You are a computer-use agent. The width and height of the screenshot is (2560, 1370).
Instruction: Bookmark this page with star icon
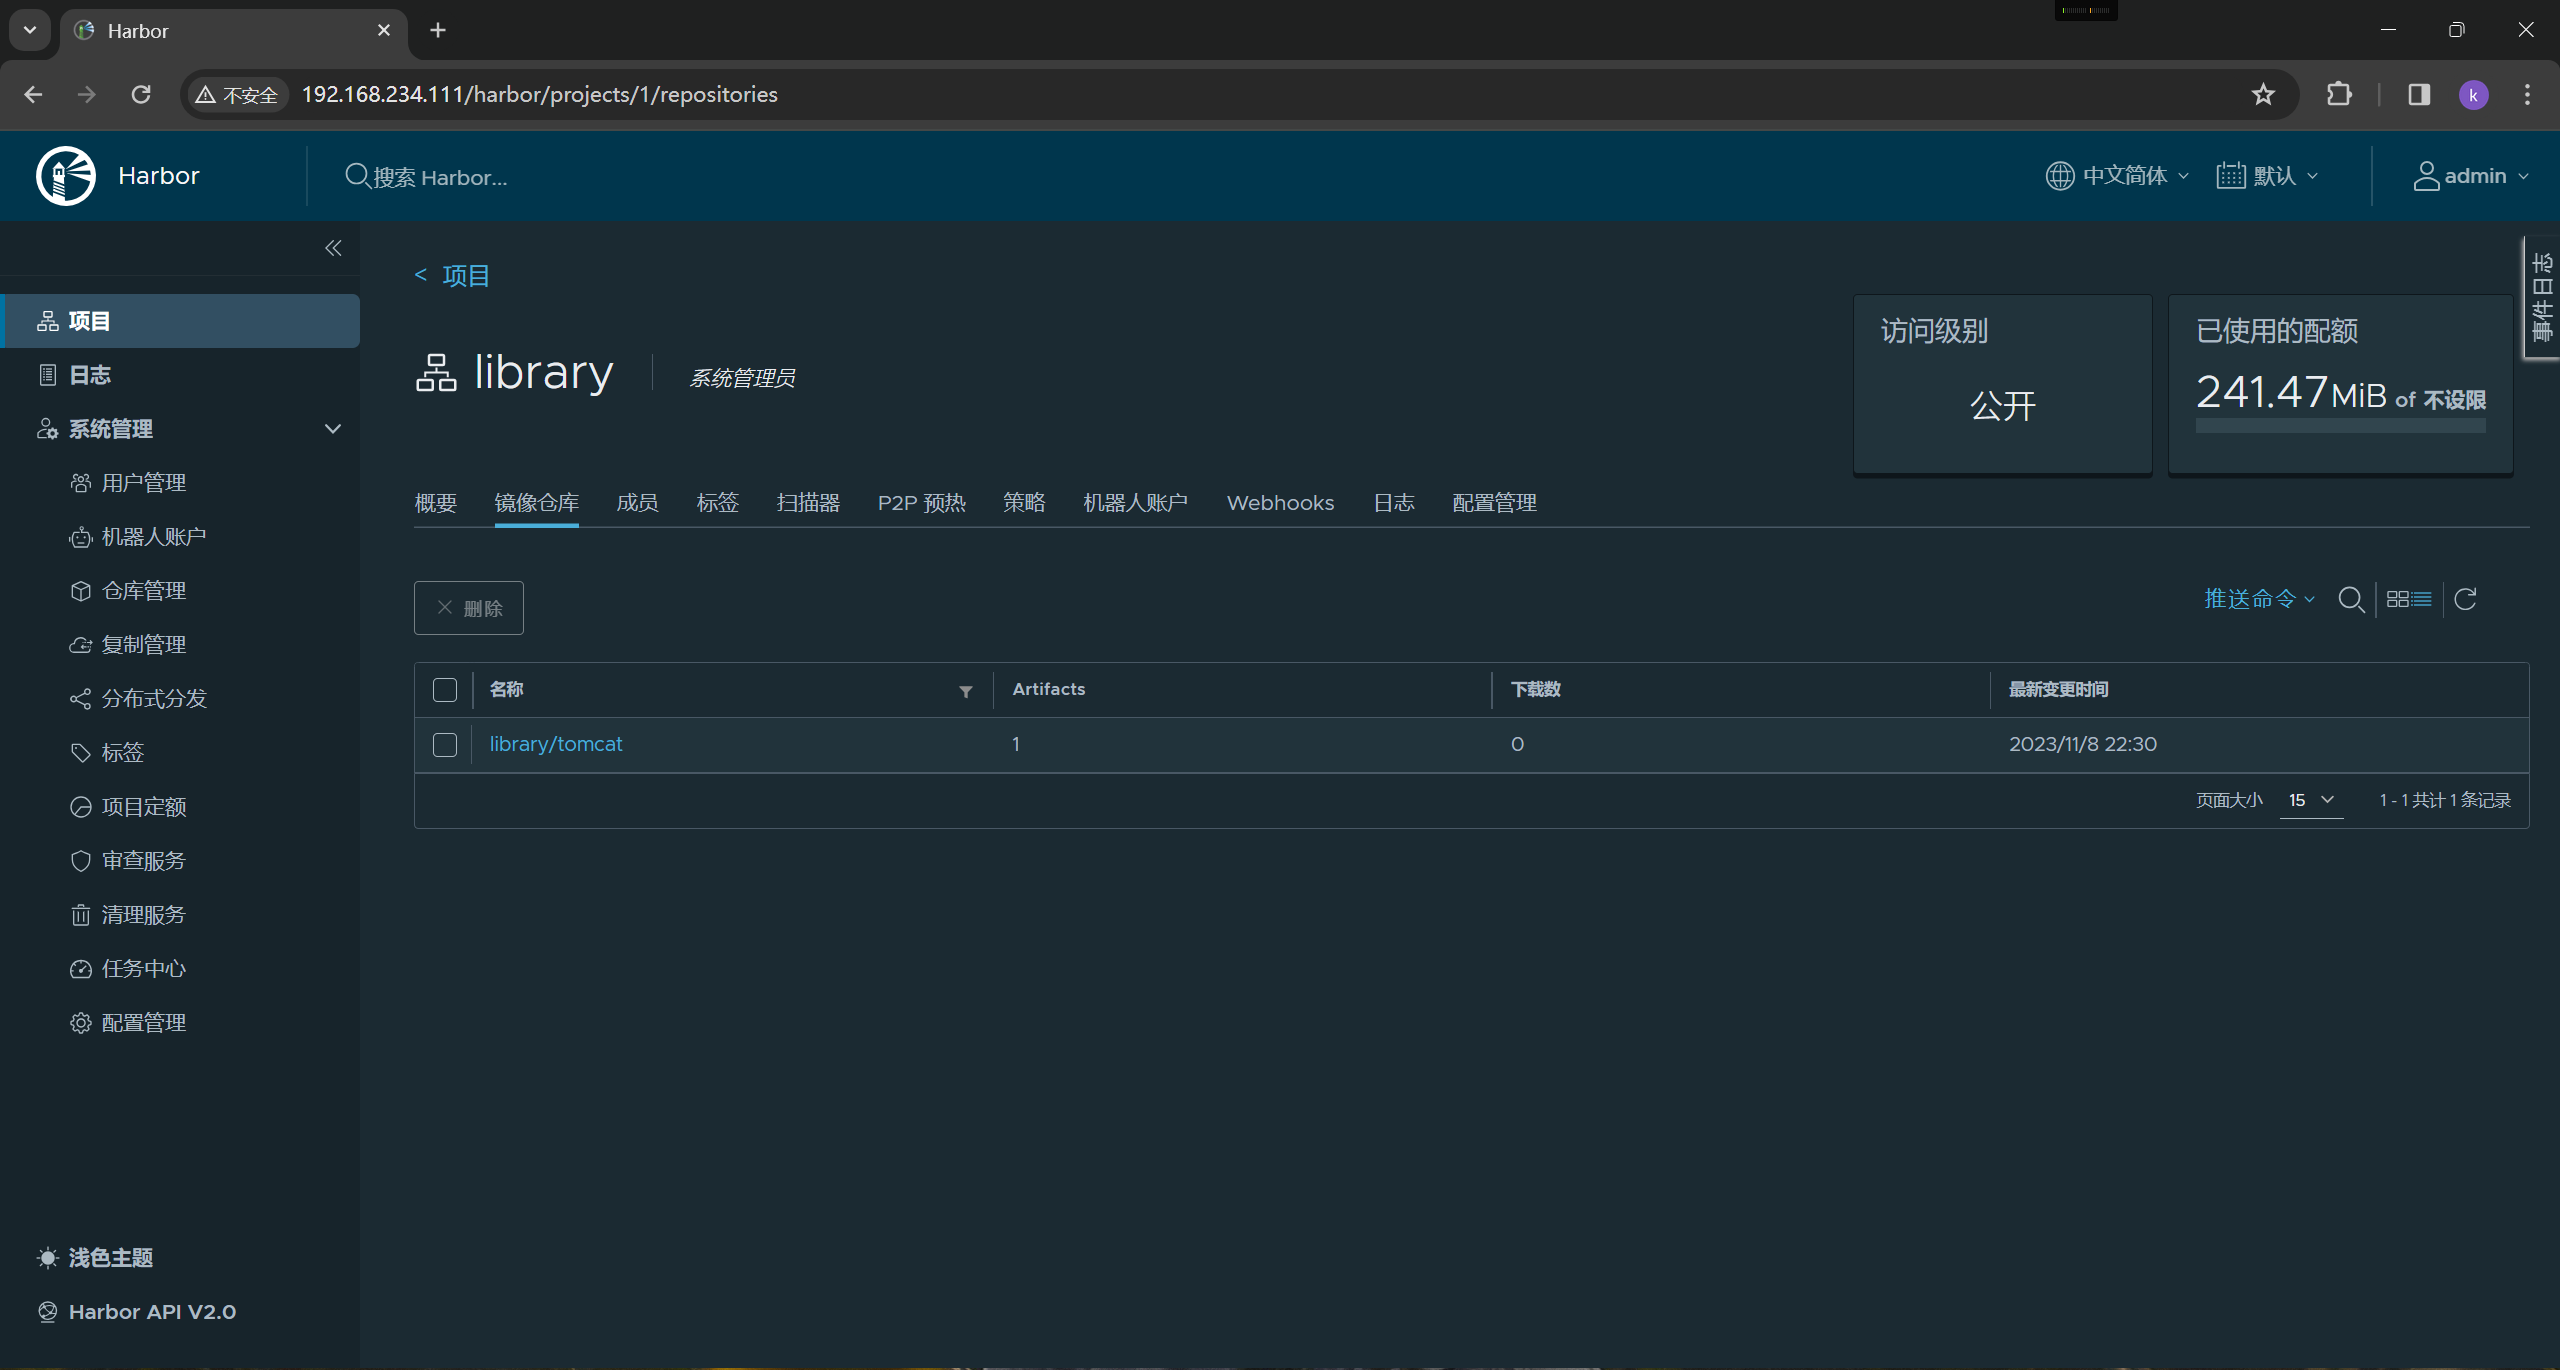2263,95
